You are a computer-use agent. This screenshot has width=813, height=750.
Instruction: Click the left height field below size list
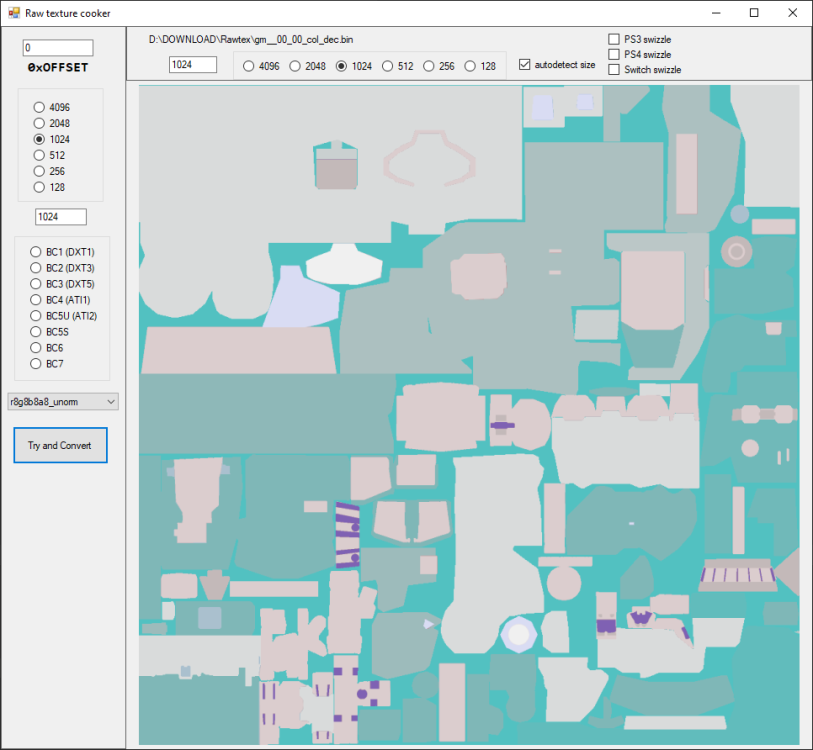(x=60, y=217)
